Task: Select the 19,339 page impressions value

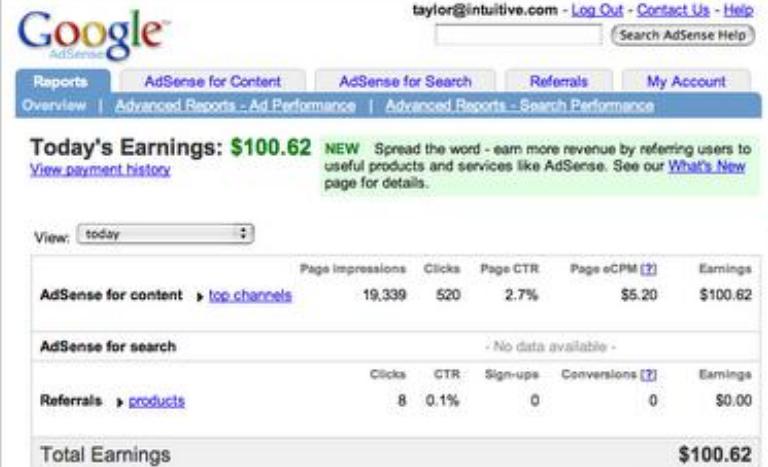Action: [x=384, y=295]
